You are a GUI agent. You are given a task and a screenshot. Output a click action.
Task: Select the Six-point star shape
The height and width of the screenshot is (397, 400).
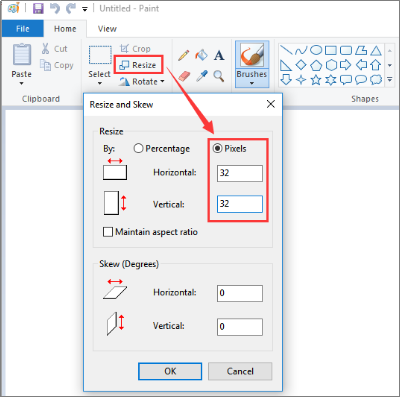[331, 80]
